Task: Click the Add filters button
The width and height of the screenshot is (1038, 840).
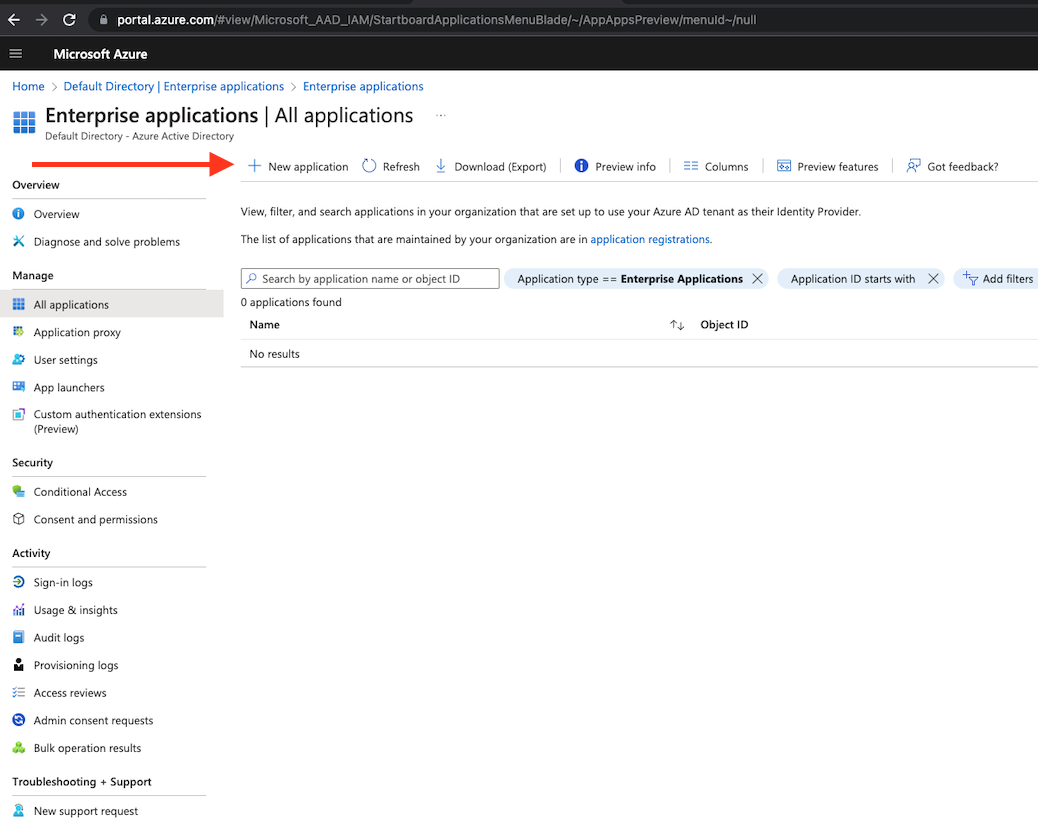Action: [998, 279]
